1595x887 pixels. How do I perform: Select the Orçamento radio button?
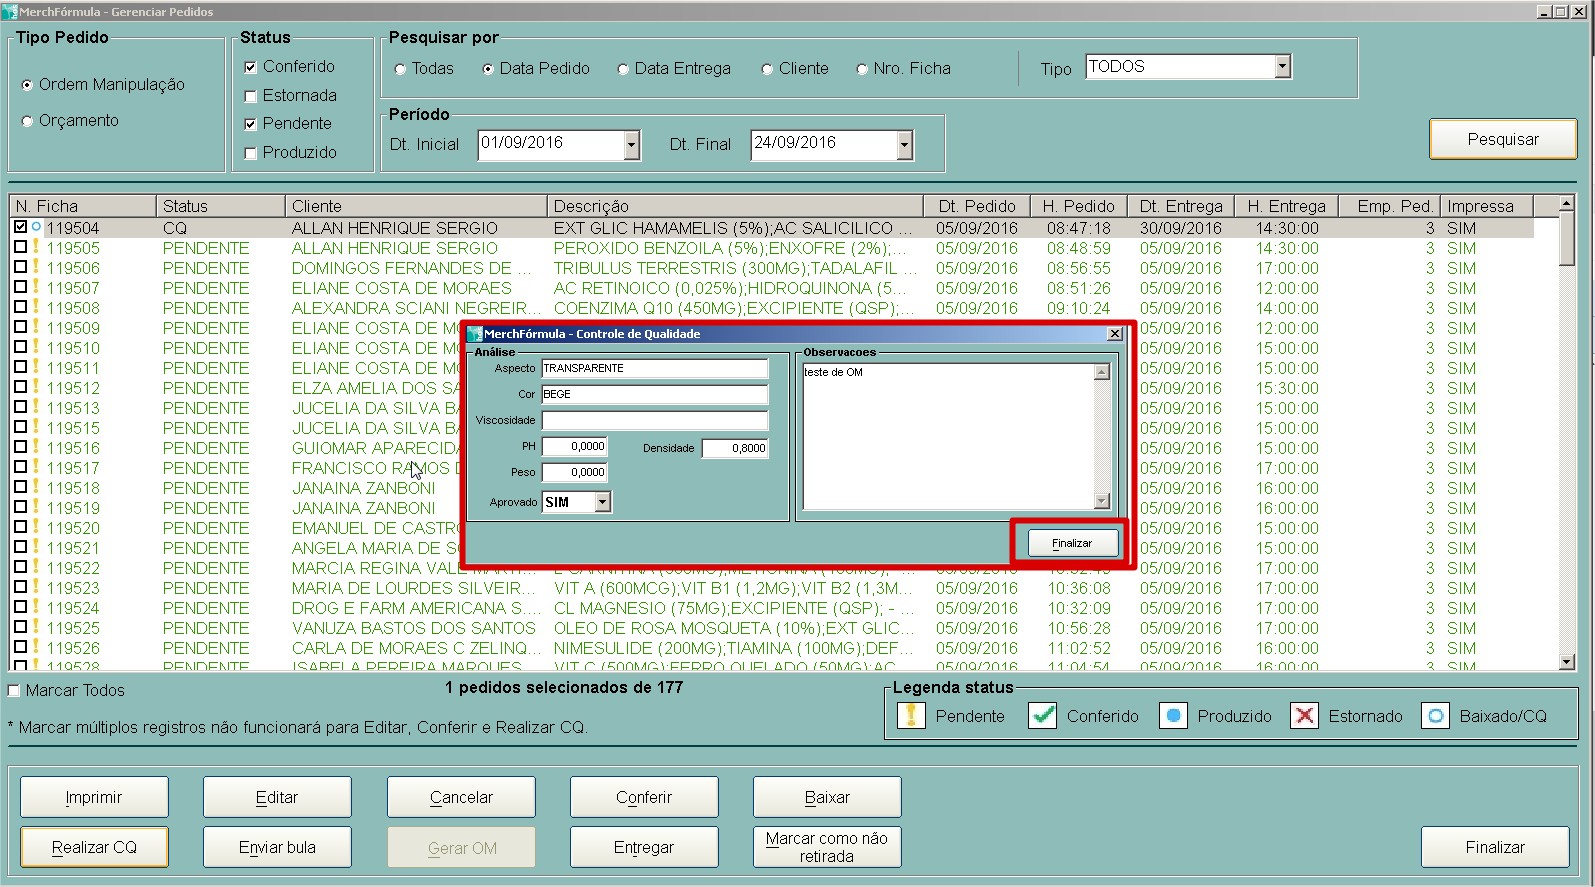pyautogui.click(x=28, y=121)
